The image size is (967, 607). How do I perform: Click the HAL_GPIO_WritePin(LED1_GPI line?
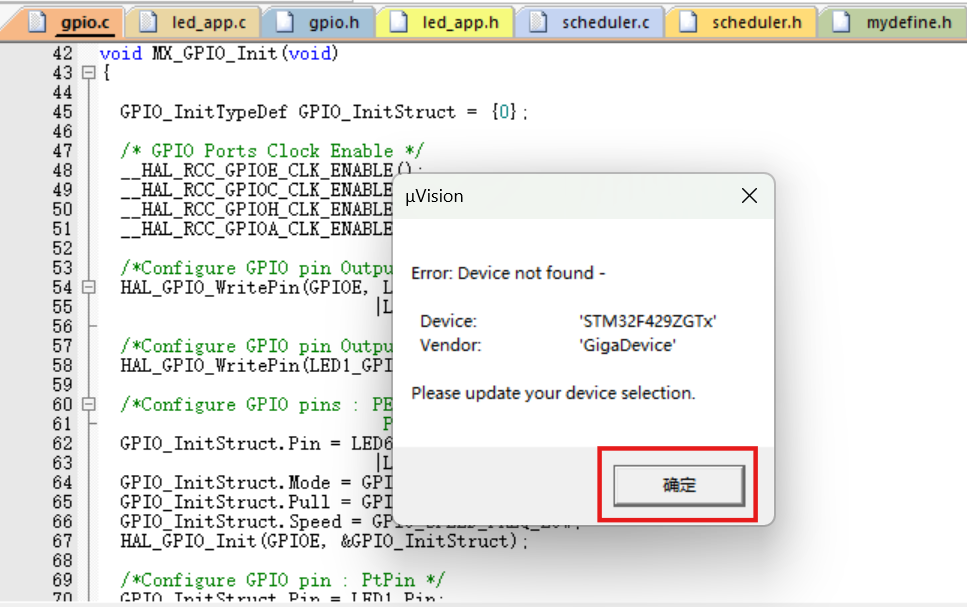tap(257, 366)
